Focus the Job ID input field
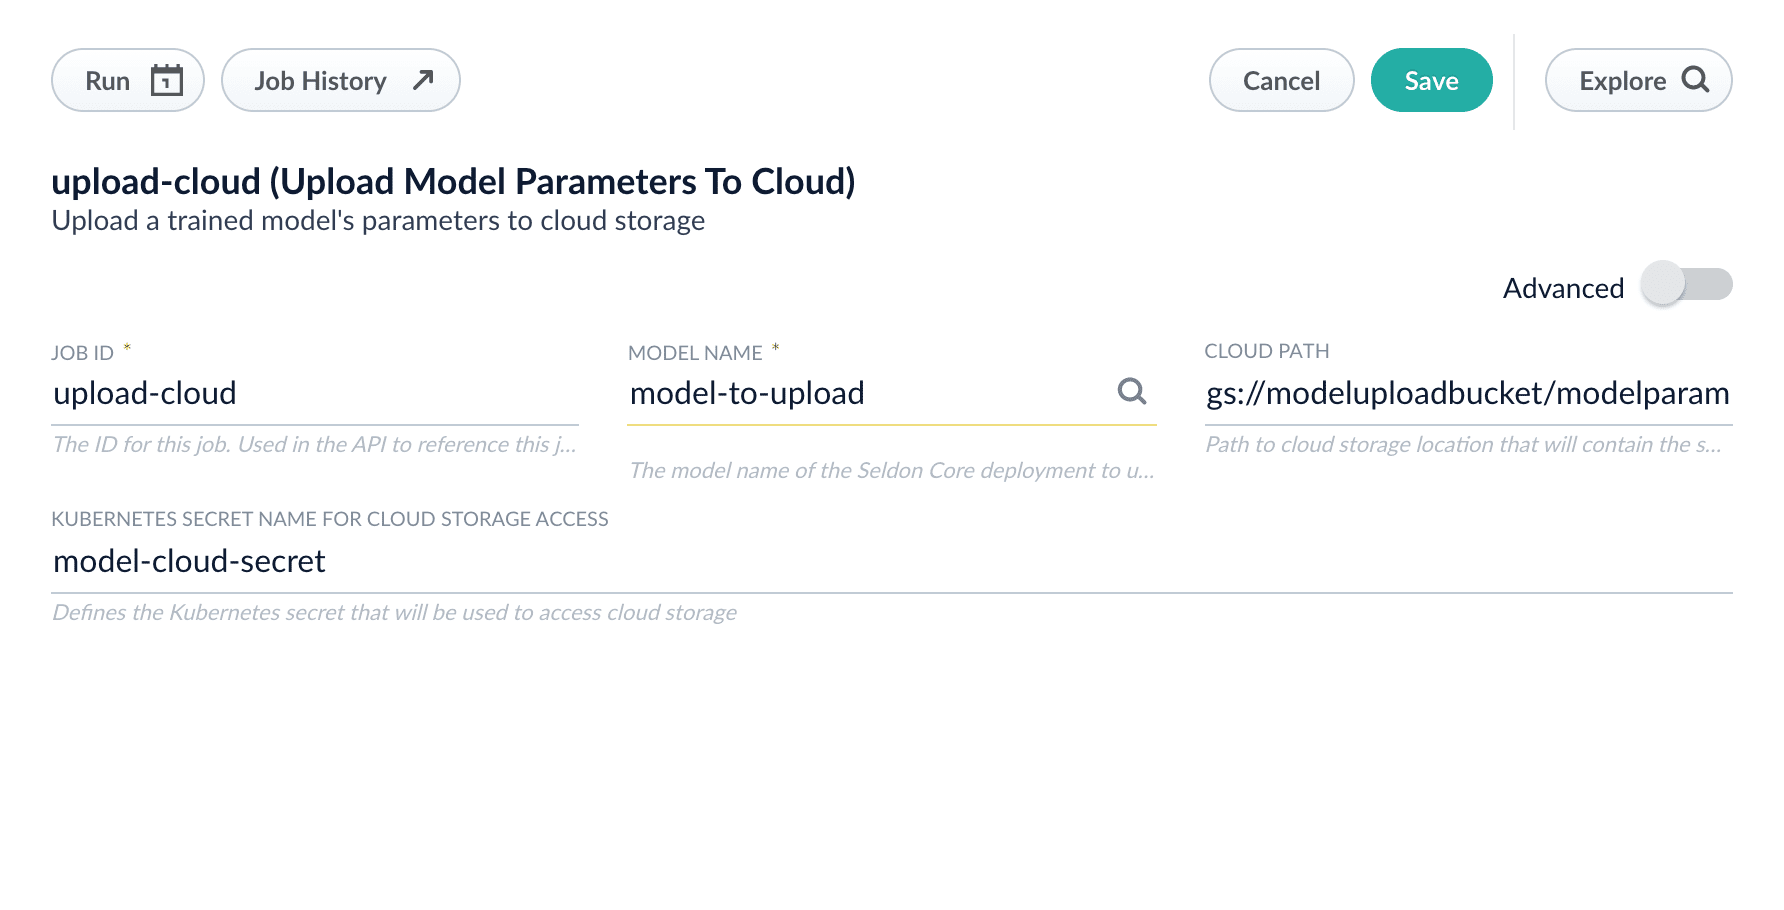This screenshot has width=1784, height=910. click(315, 394)
